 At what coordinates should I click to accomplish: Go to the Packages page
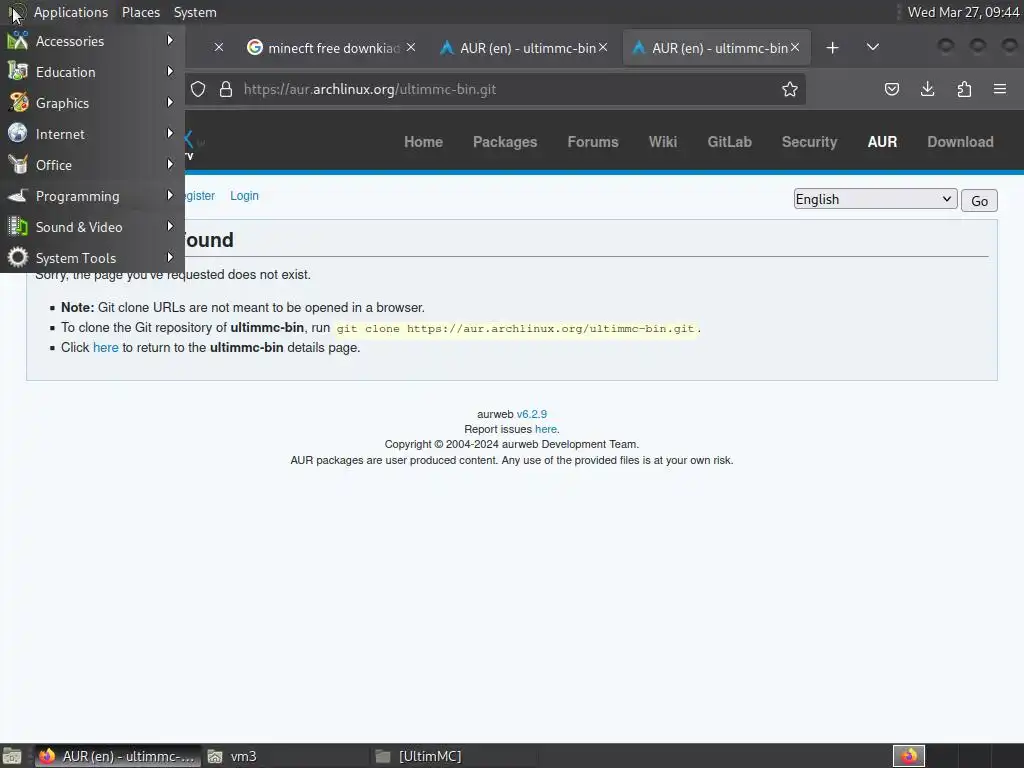tap(505, 142)
